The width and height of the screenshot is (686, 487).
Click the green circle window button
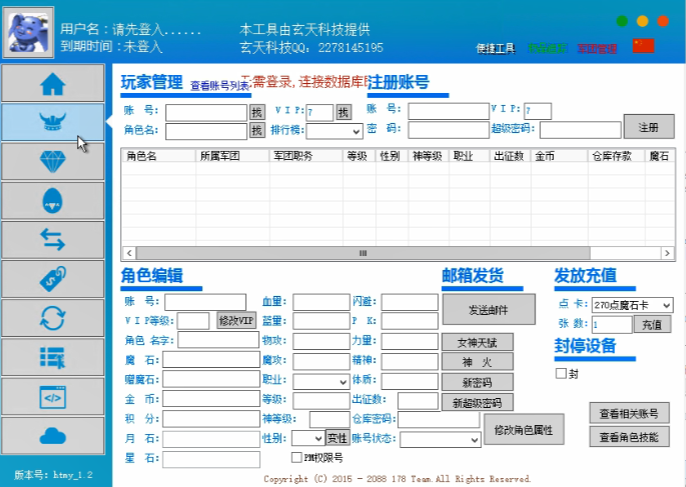tap(622, 21)
